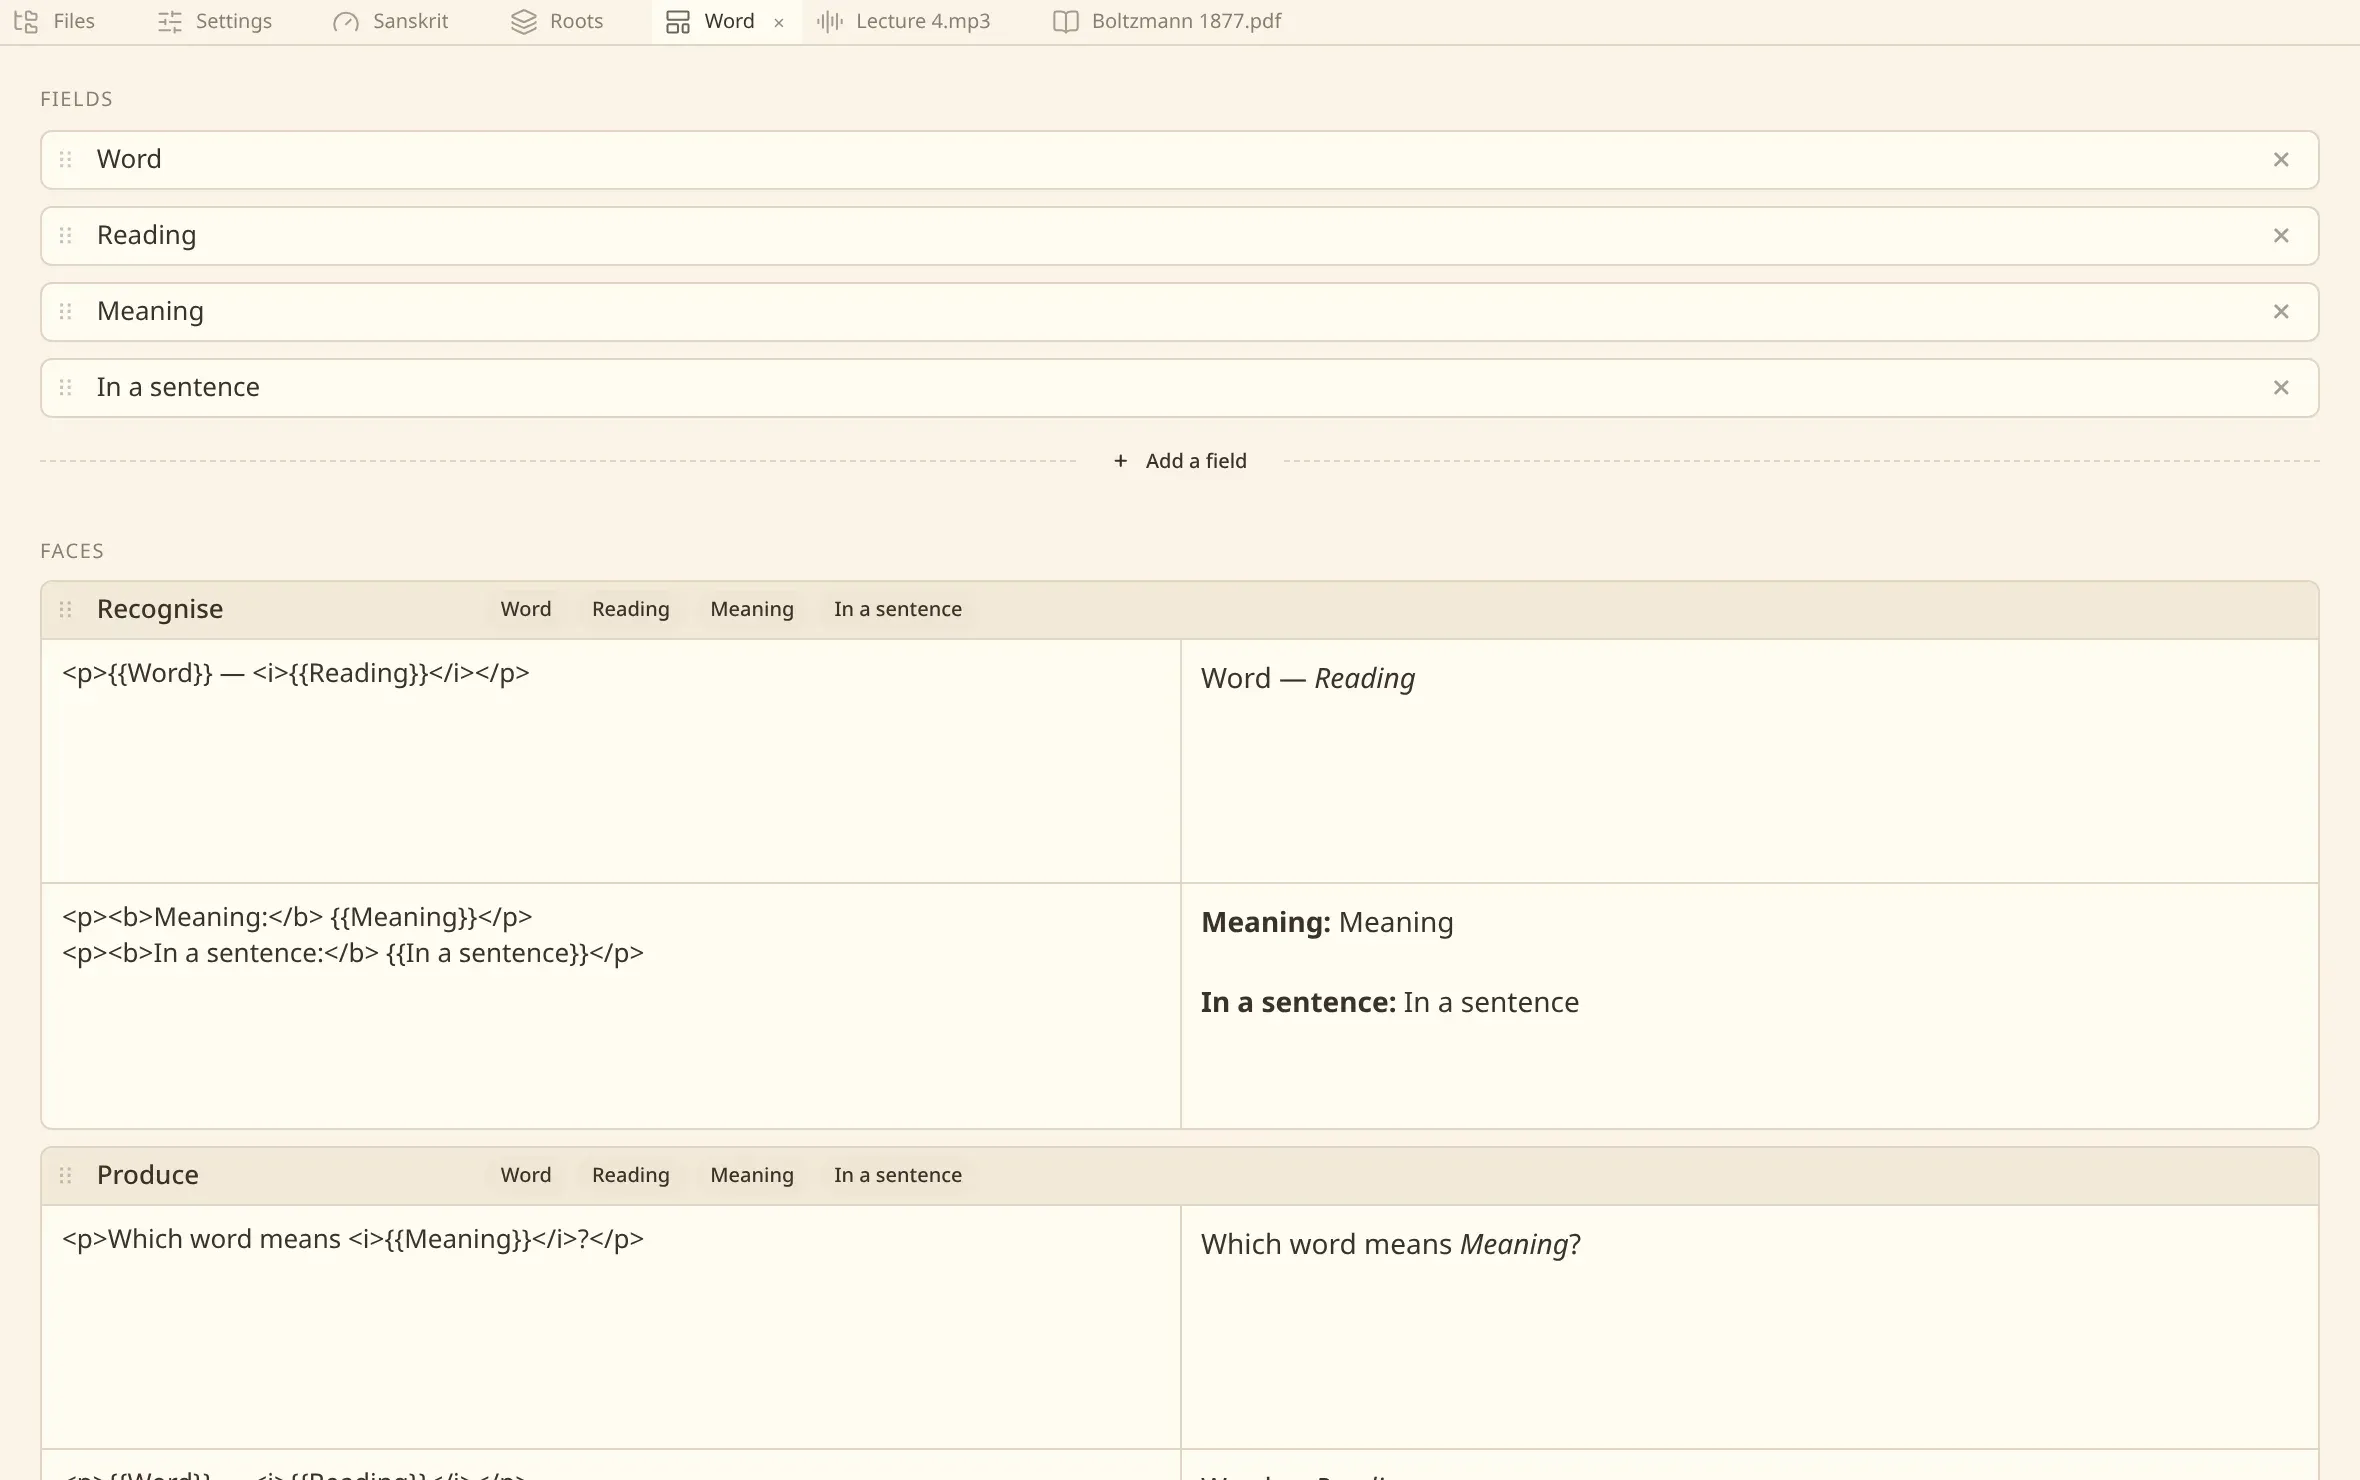The width and height of the screenshot is (2360, 1480).
Task: Grab the Meaning field drag handle
Action: click(x=66, y=312)
